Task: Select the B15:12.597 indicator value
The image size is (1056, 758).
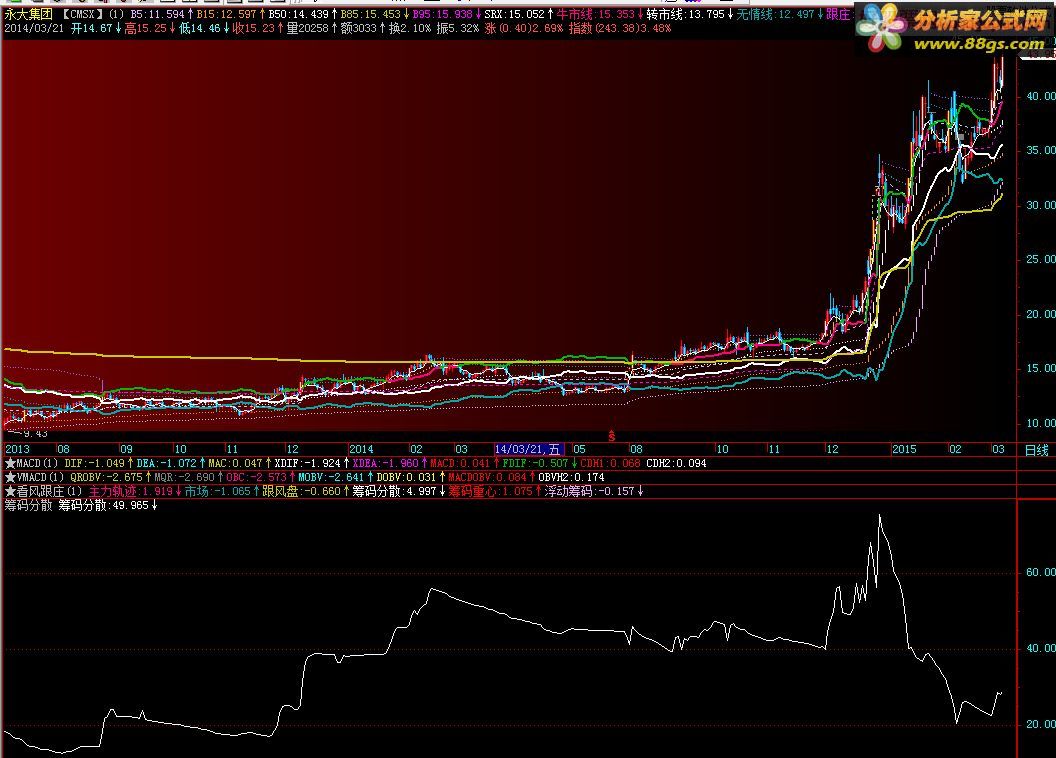Action: tap(226, 14)
